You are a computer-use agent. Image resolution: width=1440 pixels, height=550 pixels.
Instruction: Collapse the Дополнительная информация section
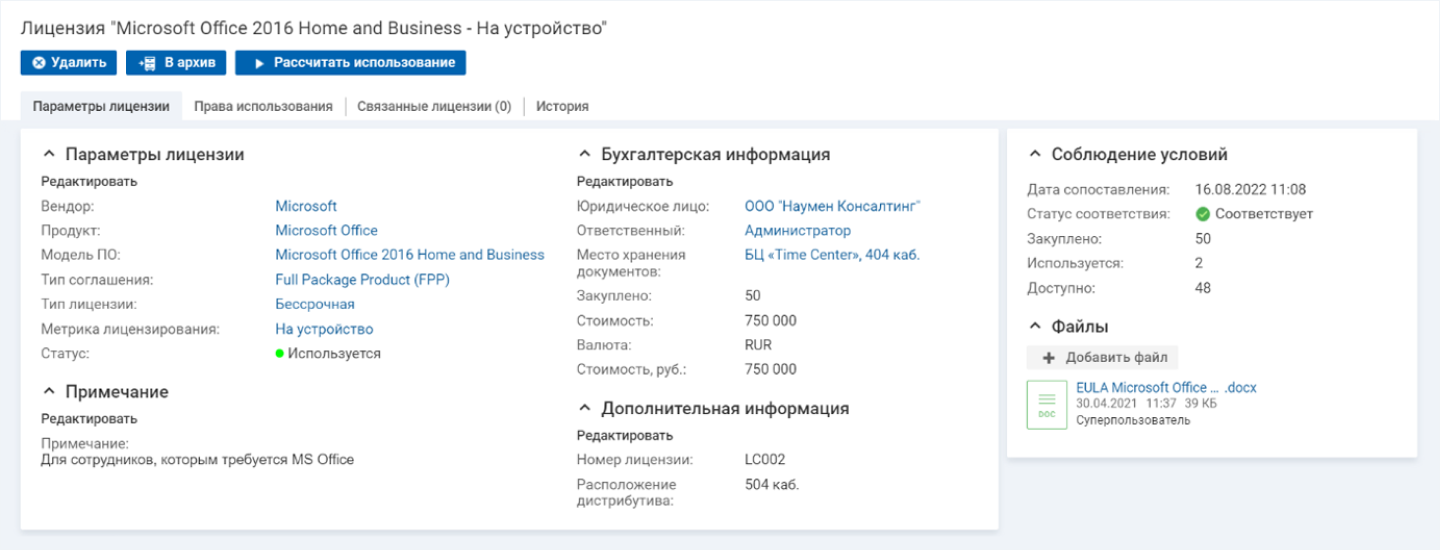point(584,409)
